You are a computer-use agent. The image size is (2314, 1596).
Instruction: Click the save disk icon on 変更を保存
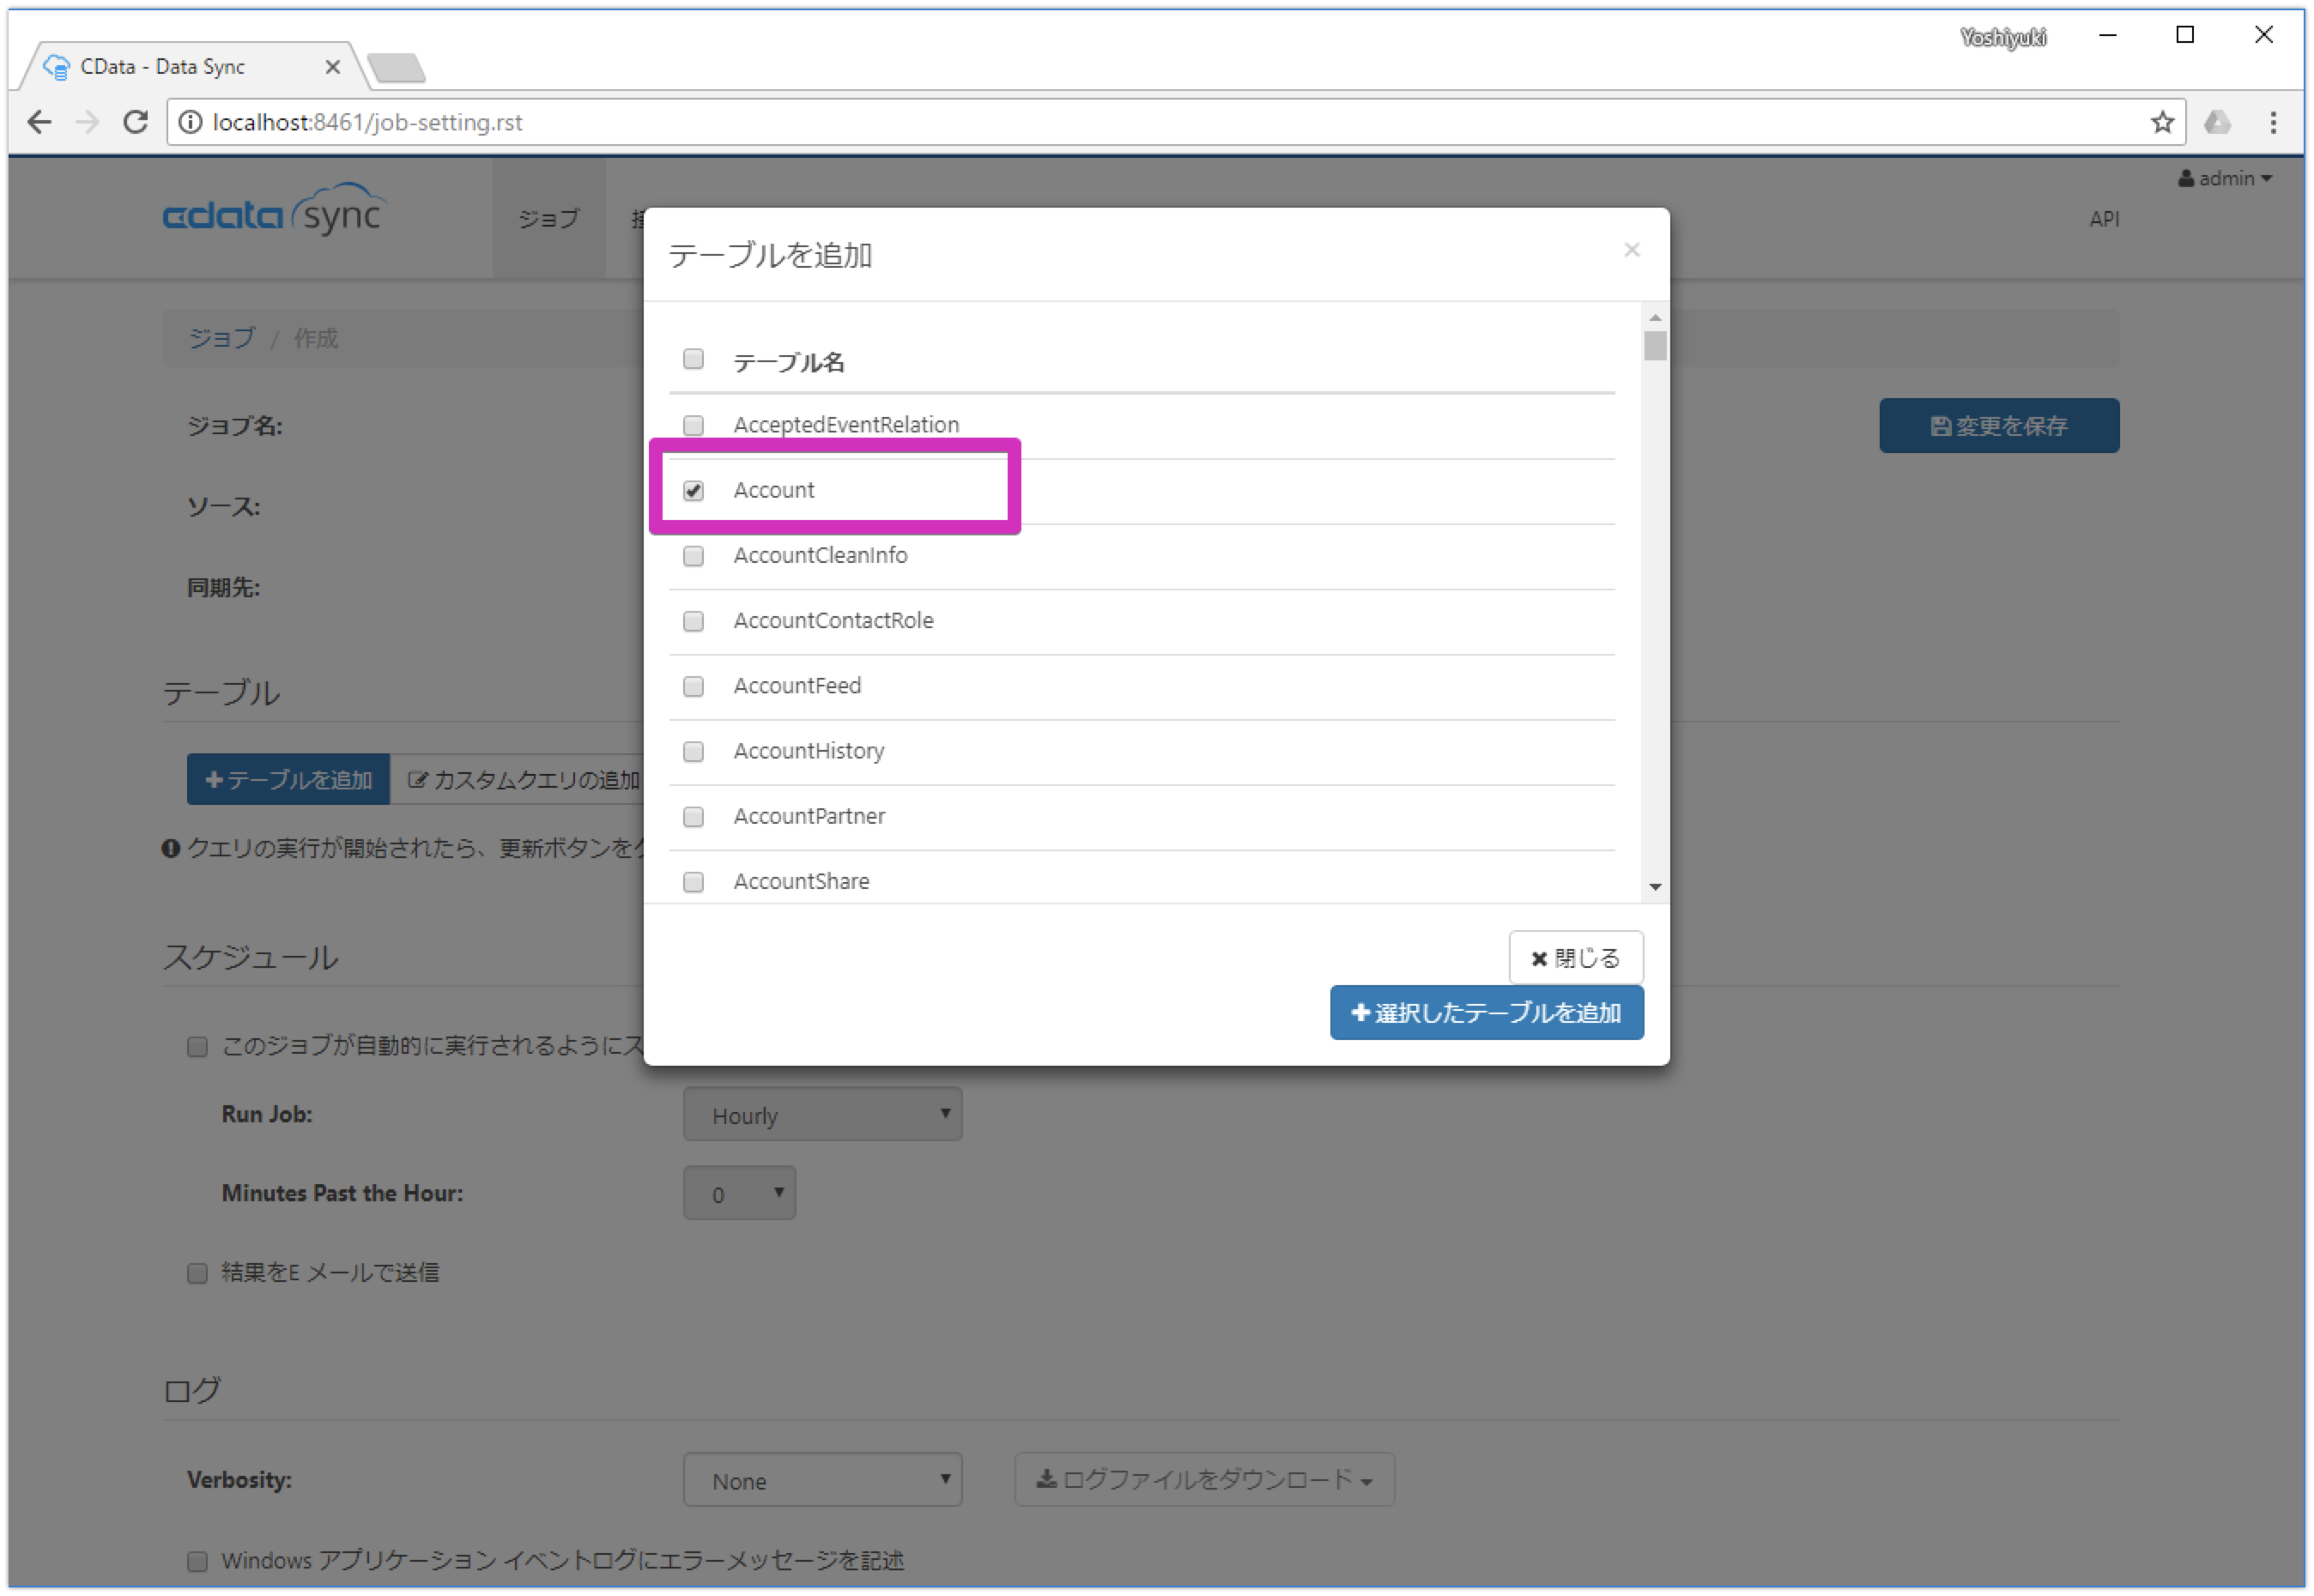[x=1940, y=425]
